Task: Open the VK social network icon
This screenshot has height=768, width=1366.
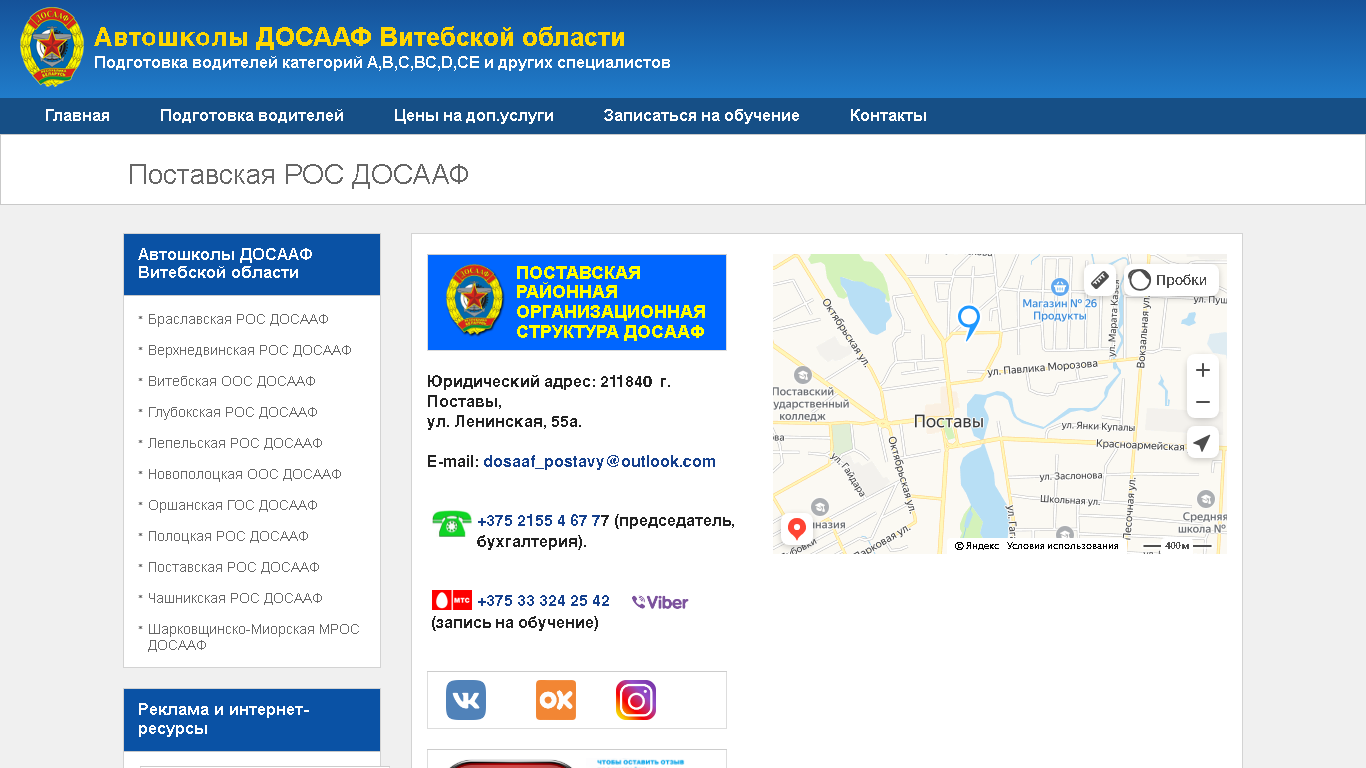Action: (466, 700)
